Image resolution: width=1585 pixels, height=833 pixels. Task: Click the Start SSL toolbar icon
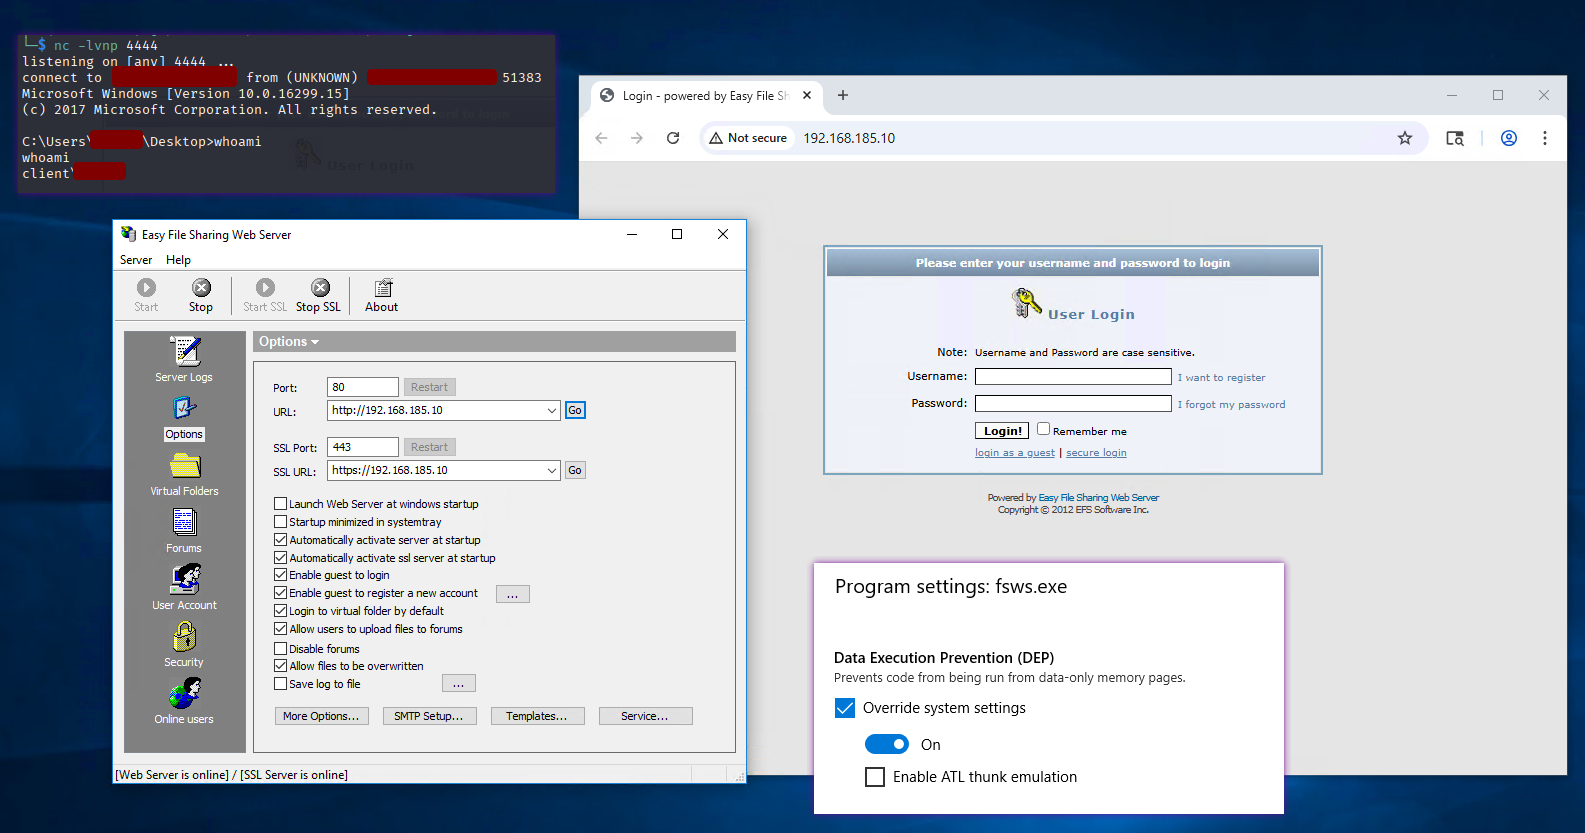(x=265, y=295)
